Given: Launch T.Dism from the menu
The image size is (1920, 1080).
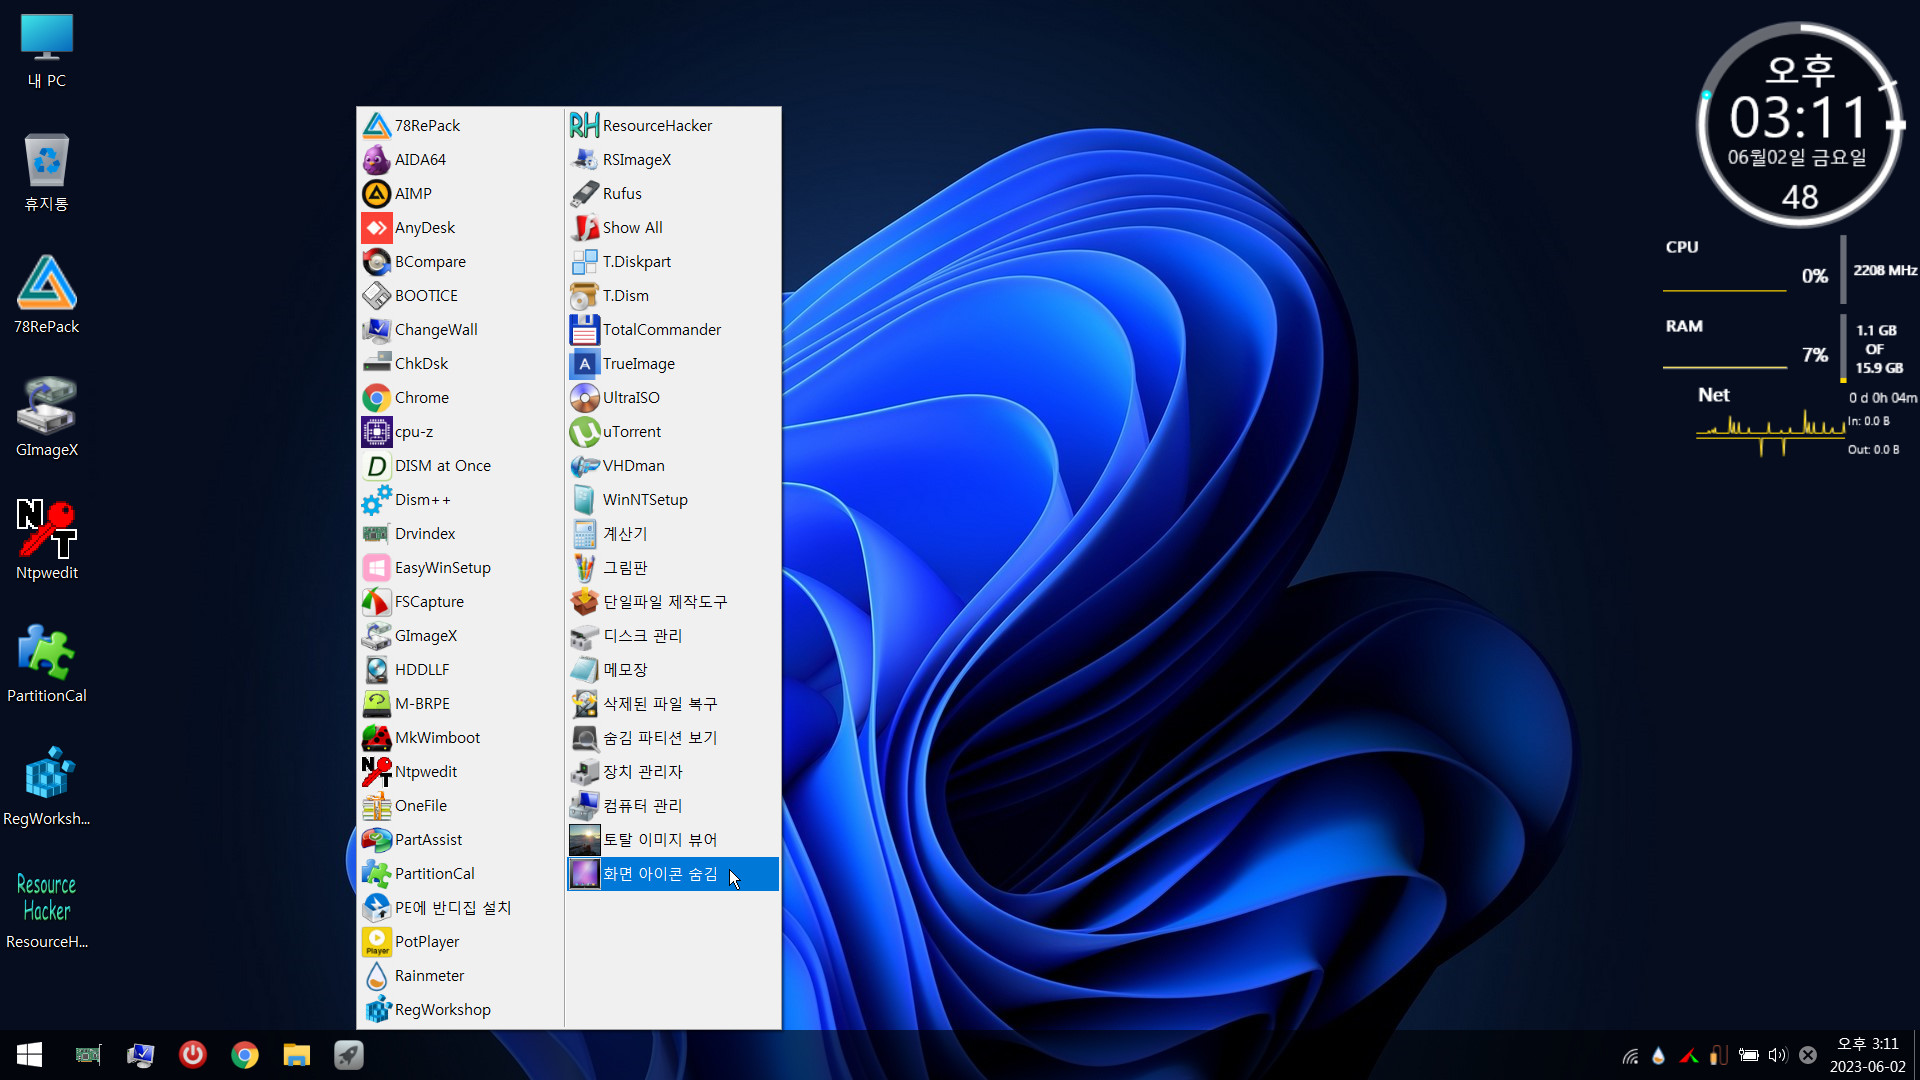Looking at the screenshot, I should click(673, 296).
